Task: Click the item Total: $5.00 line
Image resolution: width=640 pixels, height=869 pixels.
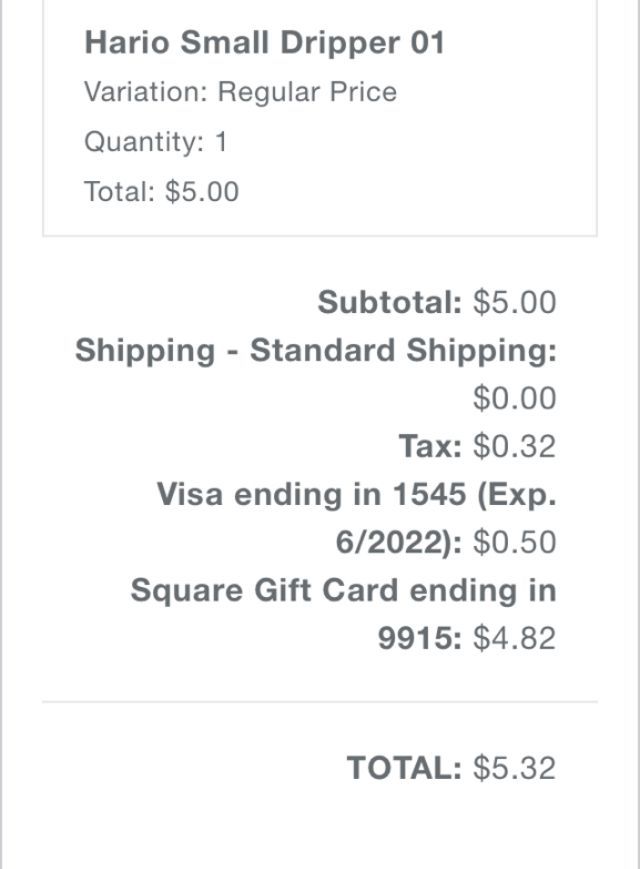Action: tap(161, 191)
